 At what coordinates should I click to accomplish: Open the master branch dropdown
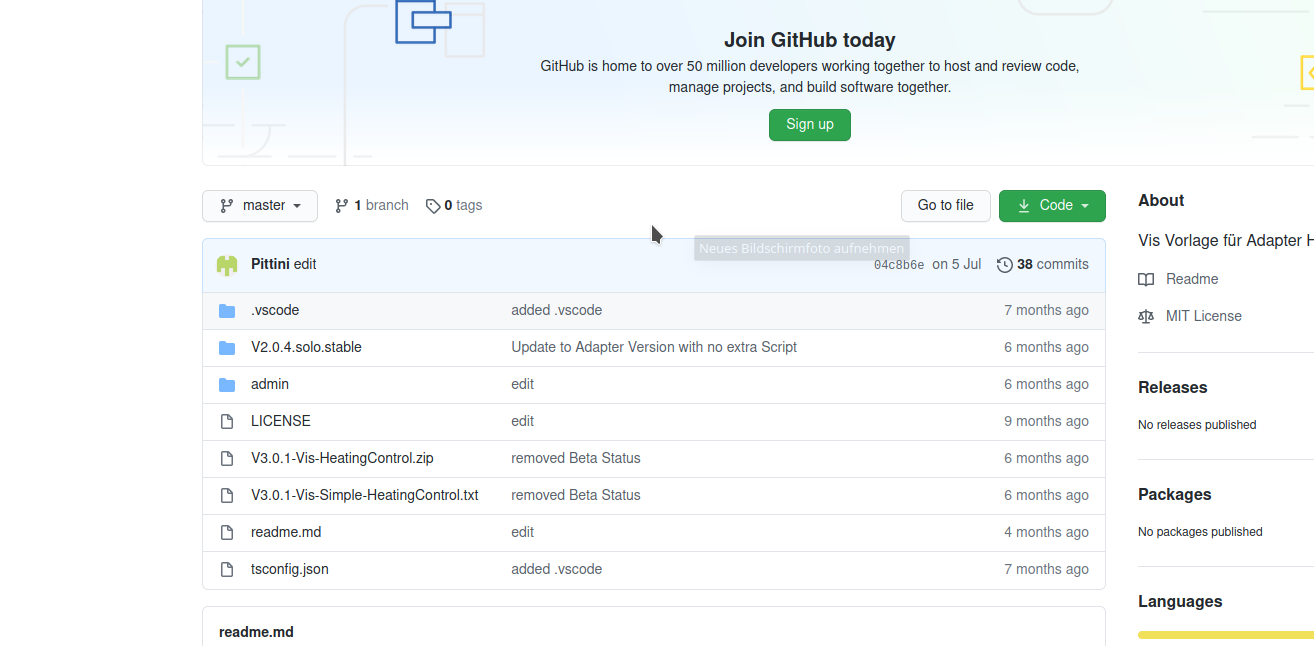pos(260,206)
